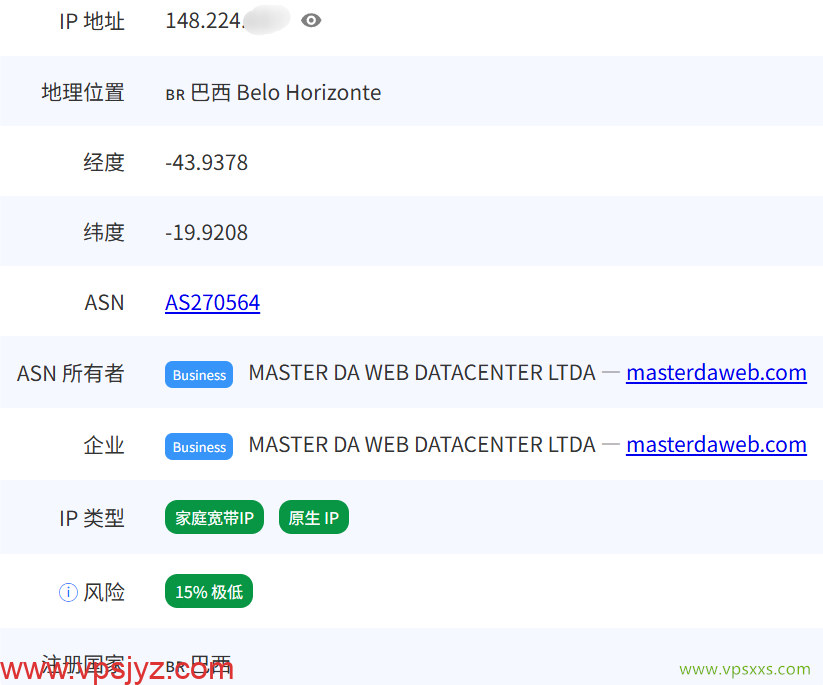Click the info icon next to 风险
This screenshot has height=685, width=823.
[67, 592]
